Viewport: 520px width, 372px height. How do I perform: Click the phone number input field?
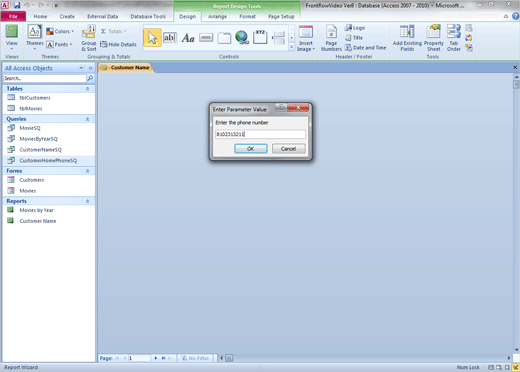[x=260, y=134]
